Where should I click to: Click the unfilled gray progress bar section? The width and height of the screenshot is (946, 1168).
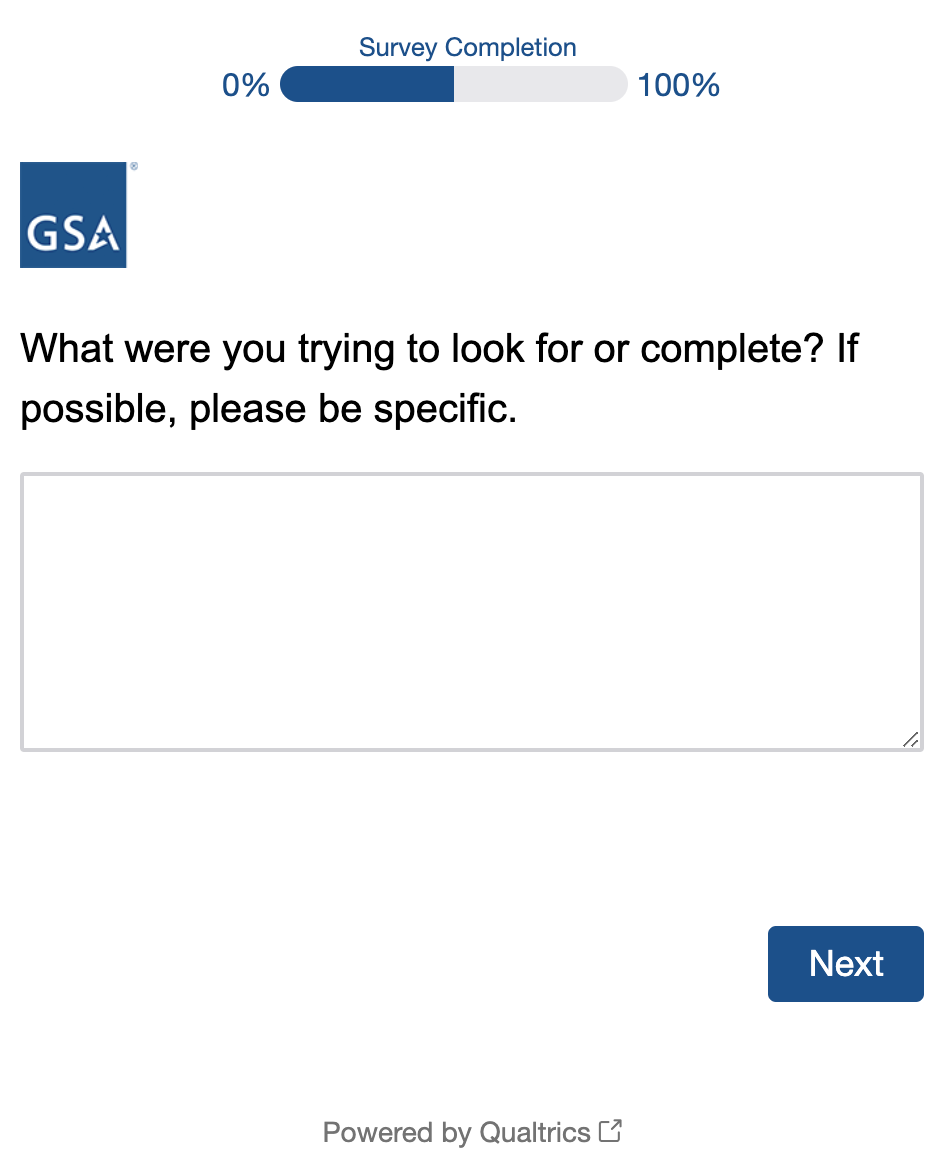540,85
